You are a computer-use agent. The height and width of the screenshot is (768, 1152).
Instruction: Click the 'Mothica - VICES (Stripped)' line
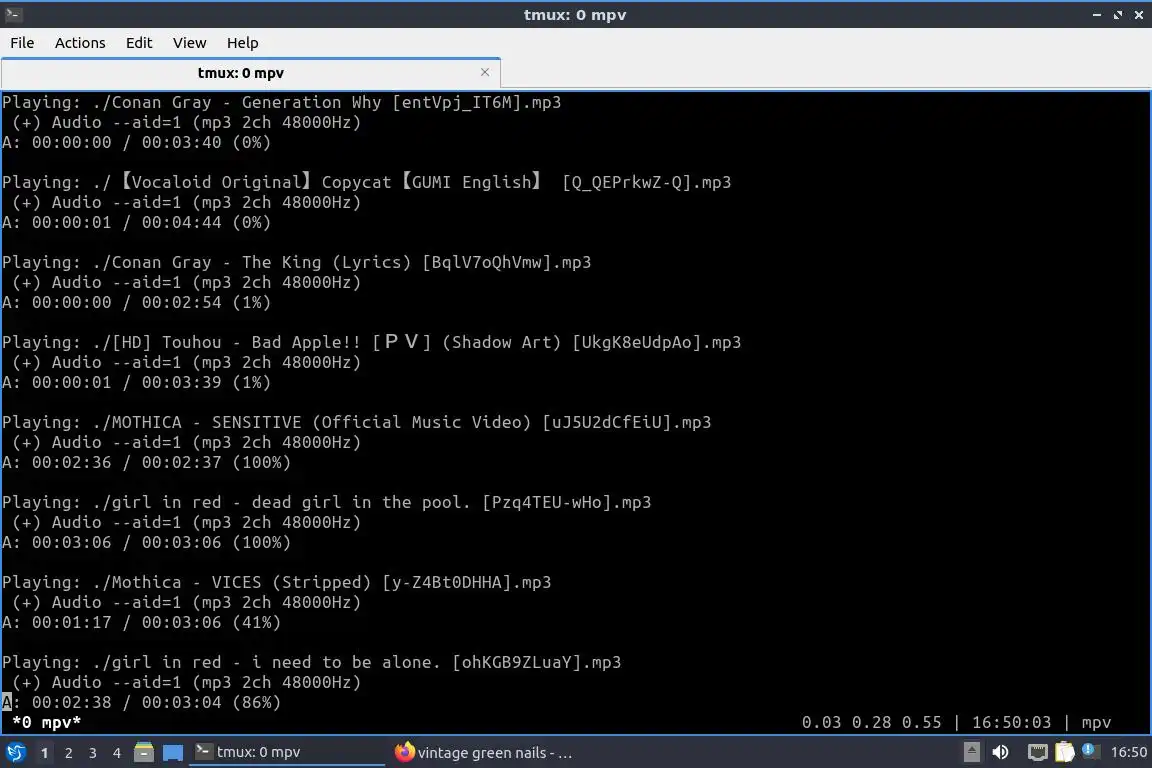pyautogui.click(x=276, y=583)
